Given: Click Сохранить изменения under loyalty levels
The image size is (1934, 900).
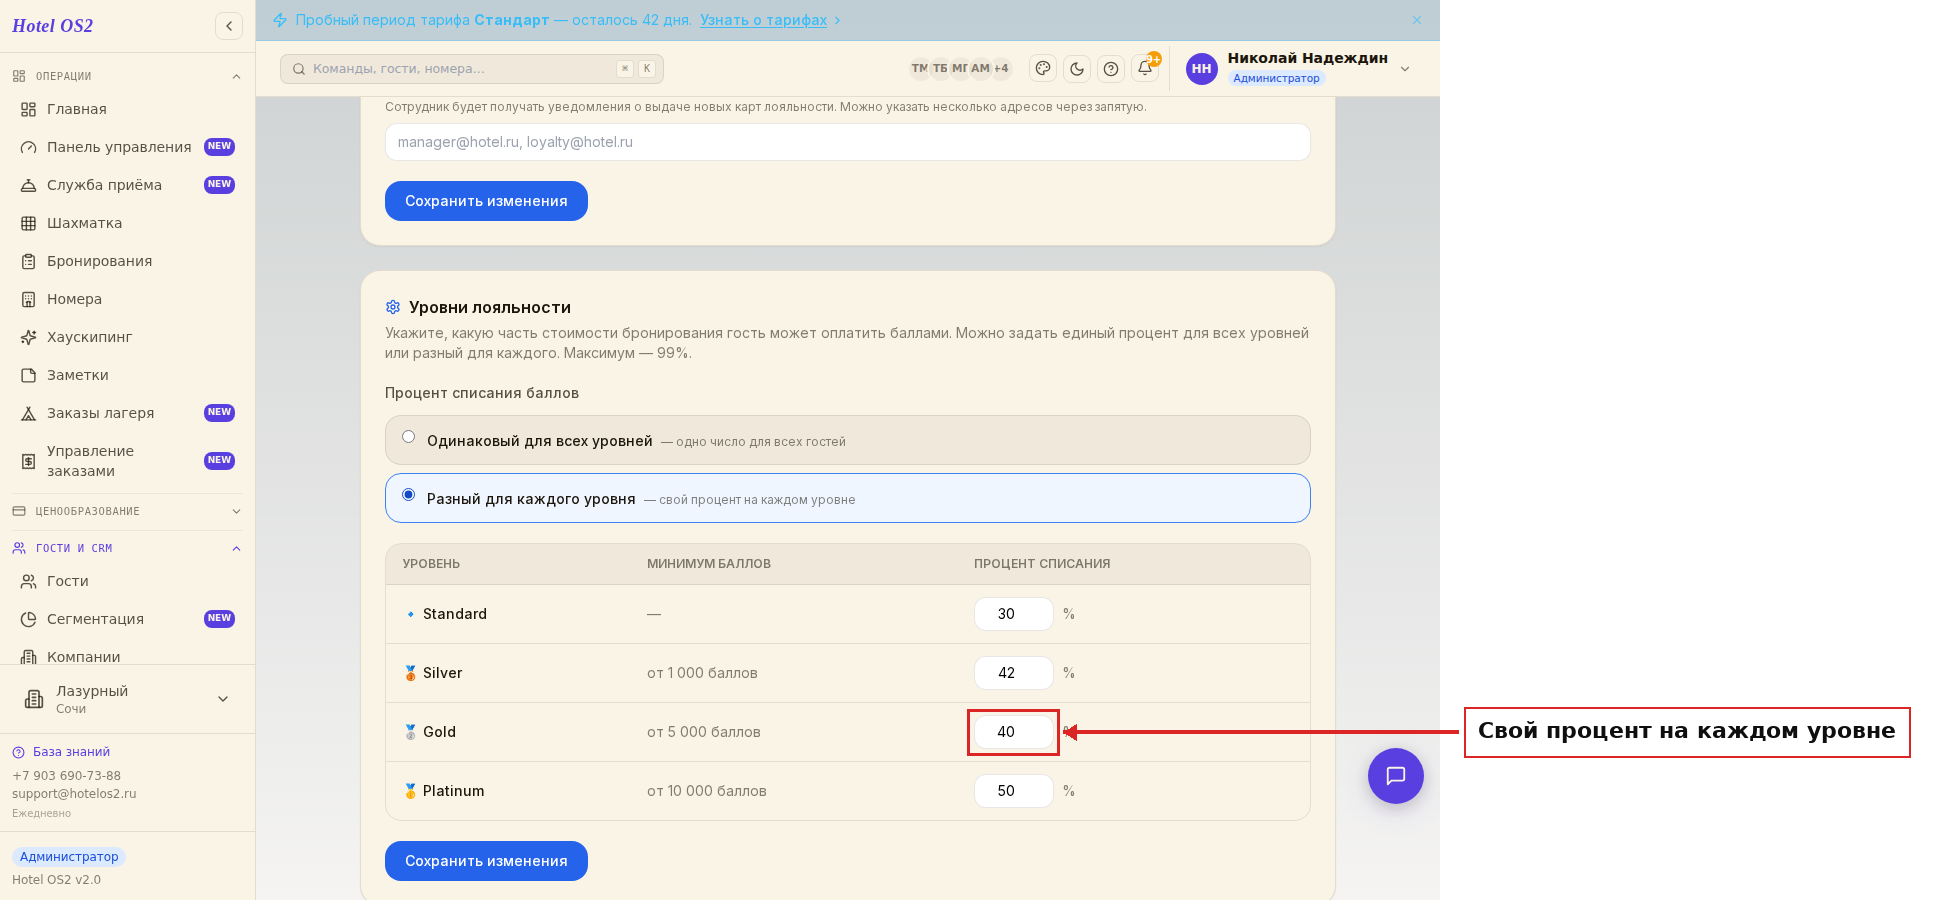Looking at the screenshot, I should coord(486,861).
